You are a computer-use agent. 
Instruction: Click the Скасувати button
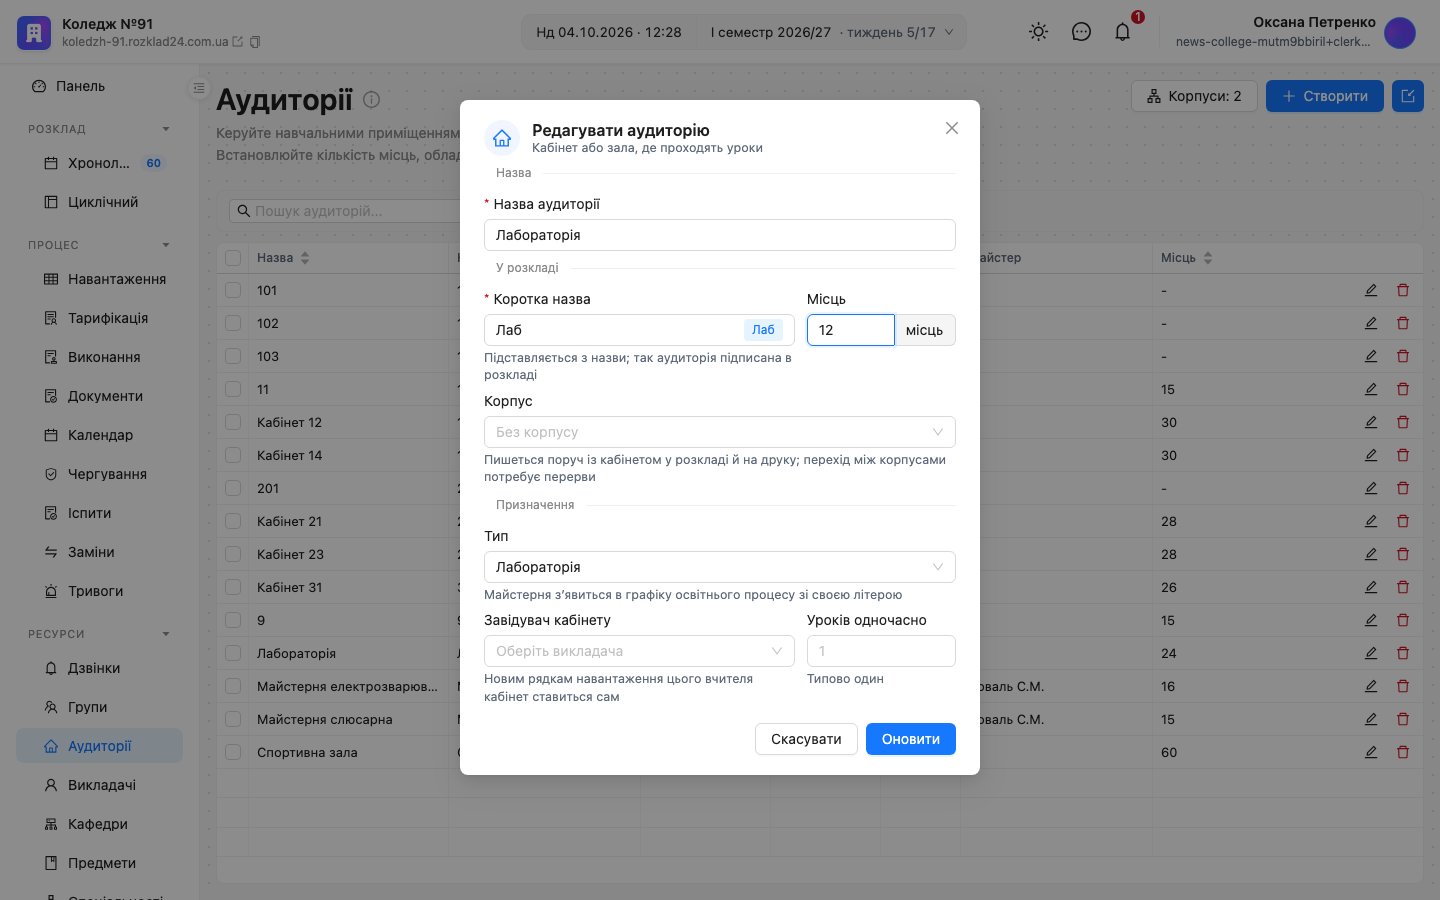click(x=806, y=739)
